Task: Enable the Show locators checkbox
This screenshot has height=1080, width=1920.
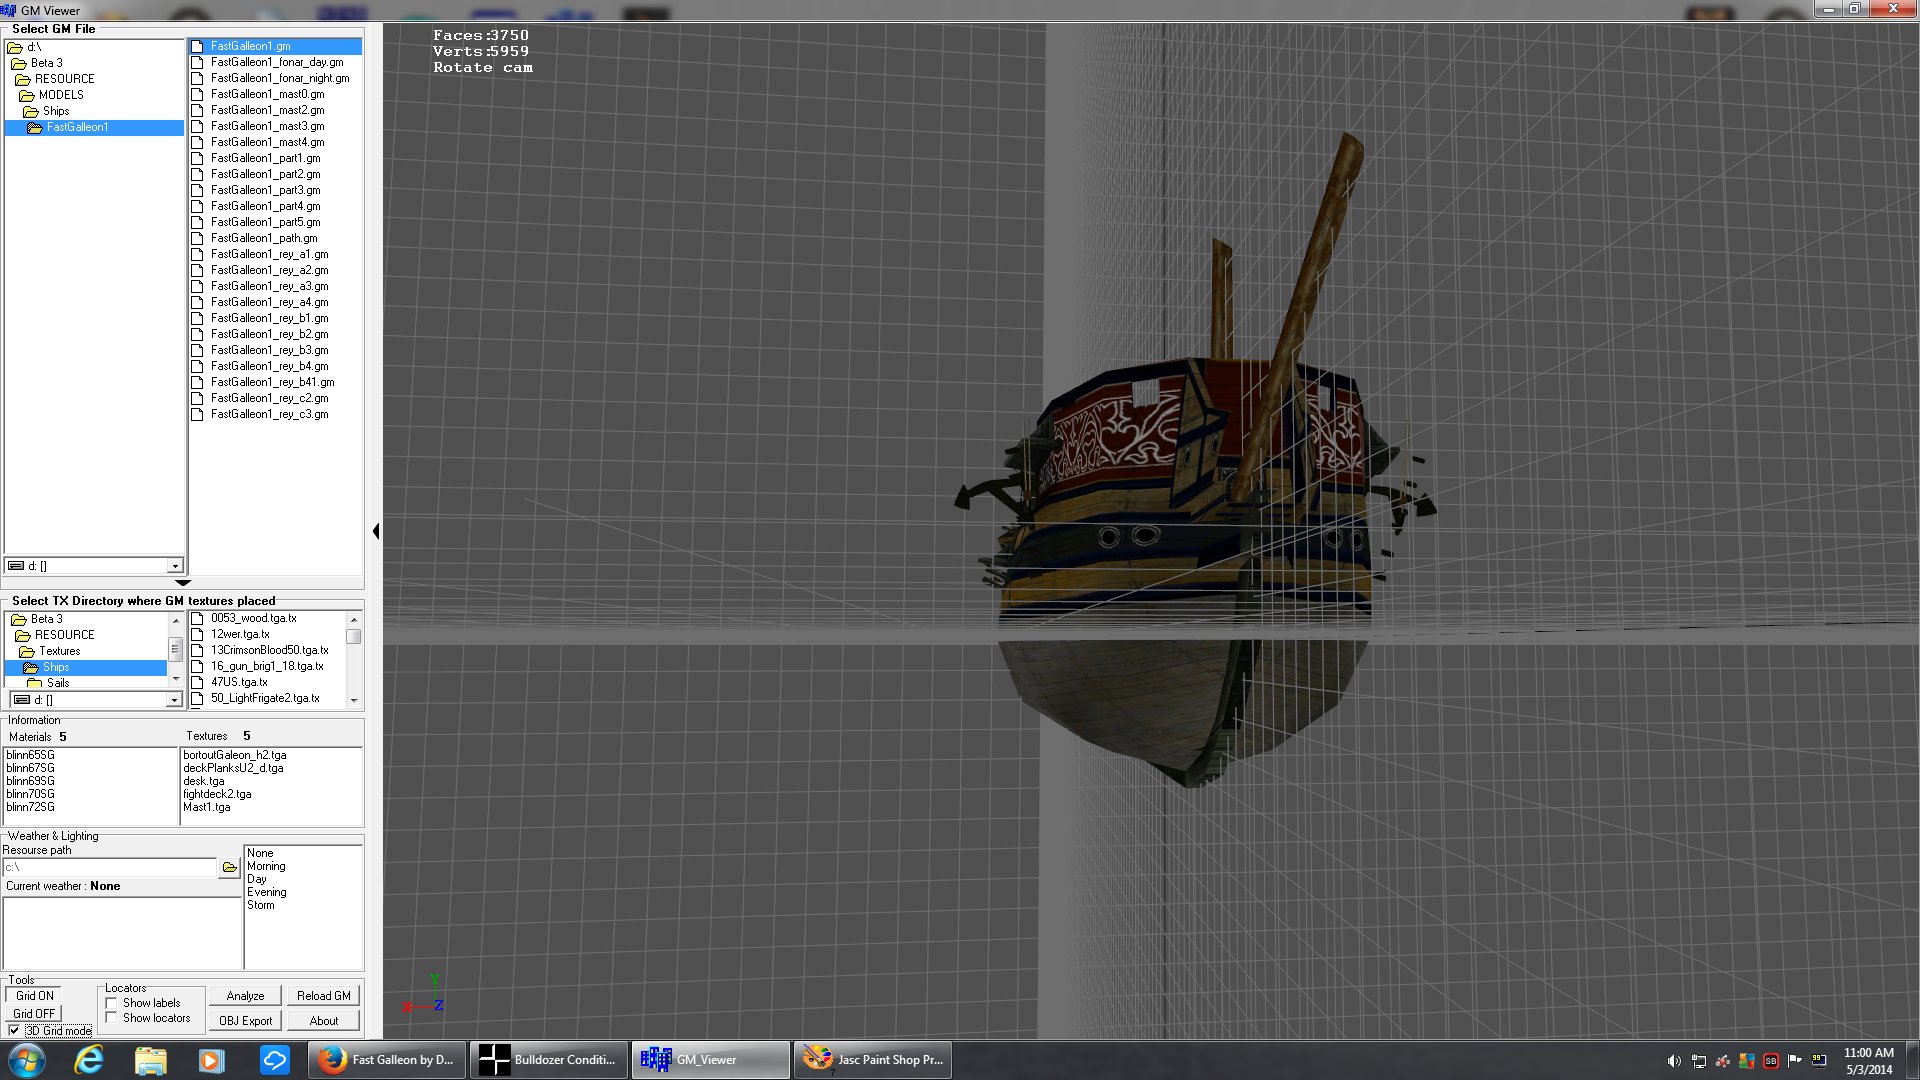Action: coord(112,1018)
